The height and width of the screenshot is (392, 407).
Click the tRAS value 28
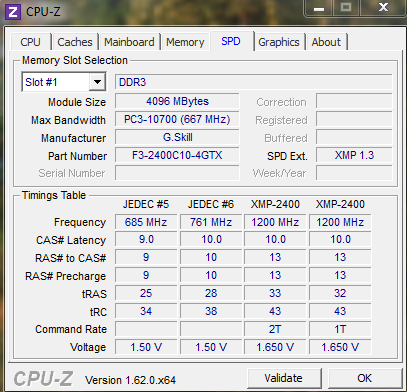tap(211, 293)
